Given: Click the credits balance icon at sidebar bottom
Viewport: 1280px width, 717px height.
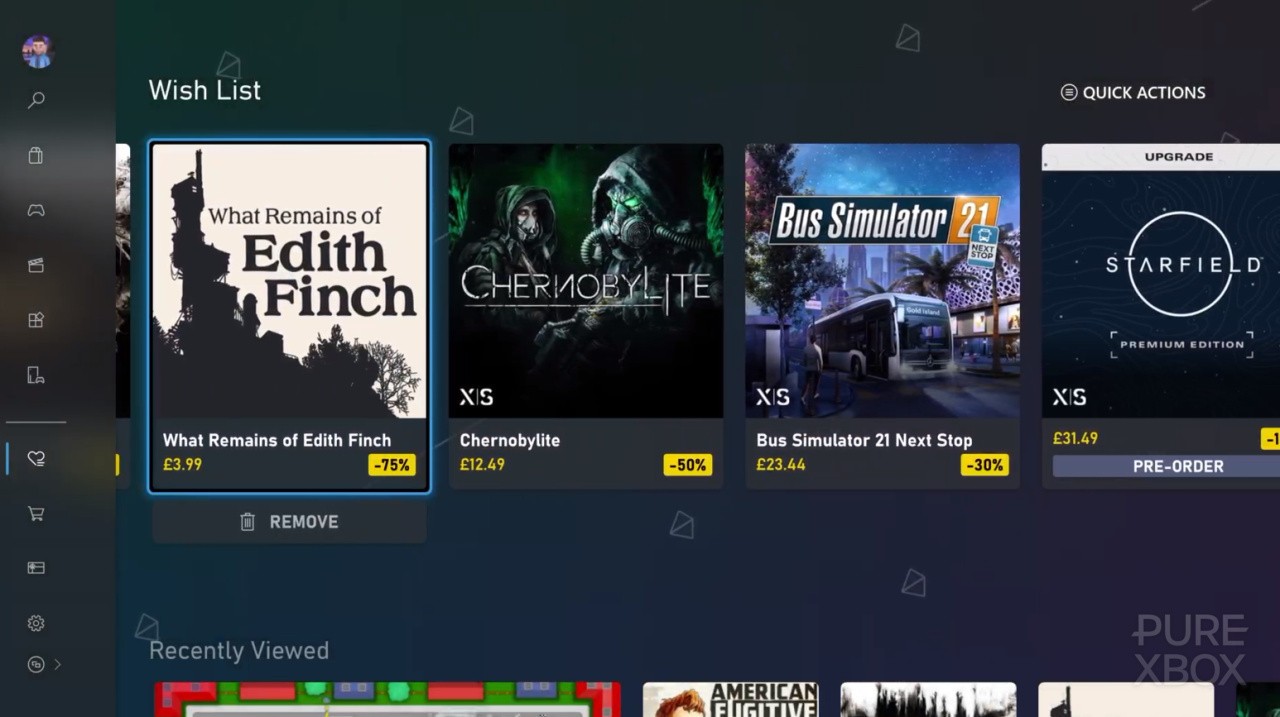Looking at the screenshot, I should coord(36,663).
